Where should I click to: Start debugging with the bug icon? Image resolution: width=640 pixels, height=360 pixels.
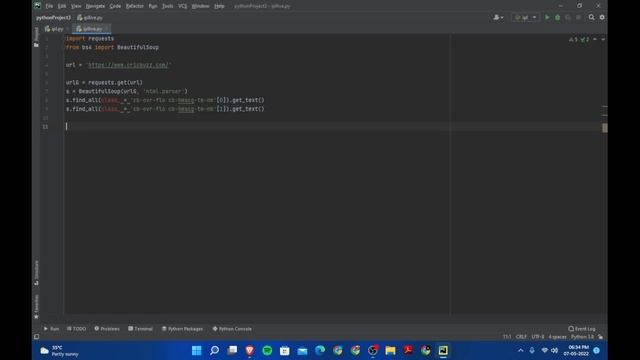(x=558, y=18)
